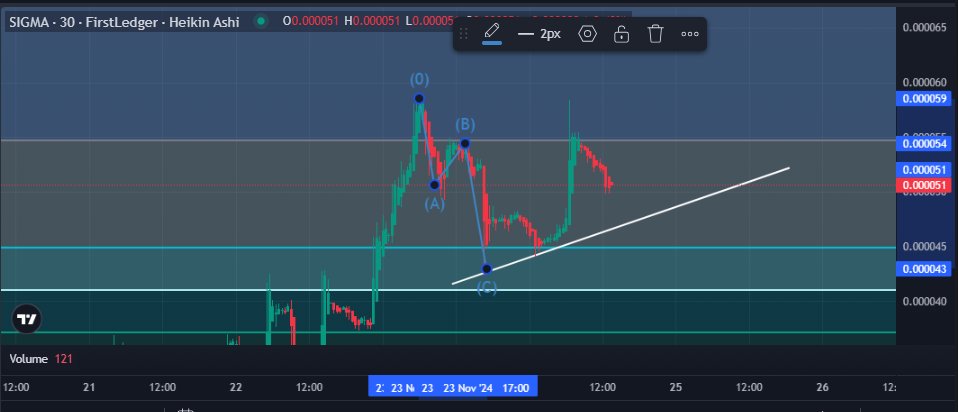Open drawing settings hexagon icon
Viewport: 958px width, 412px height.
[x=587, y=34]
